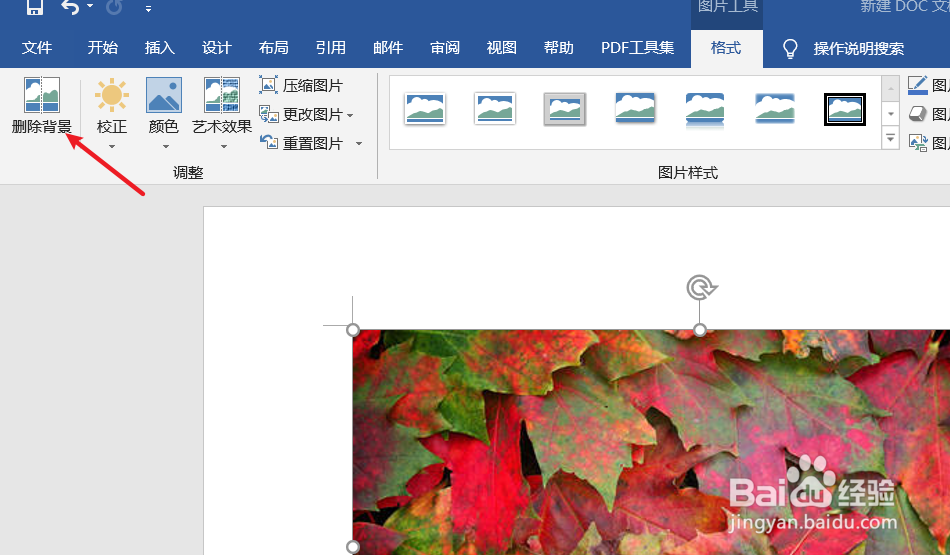The height and width of the screenshot is (555, 950).
Task: Switch to the 视图 tab
Action: [x=502, y=48]
